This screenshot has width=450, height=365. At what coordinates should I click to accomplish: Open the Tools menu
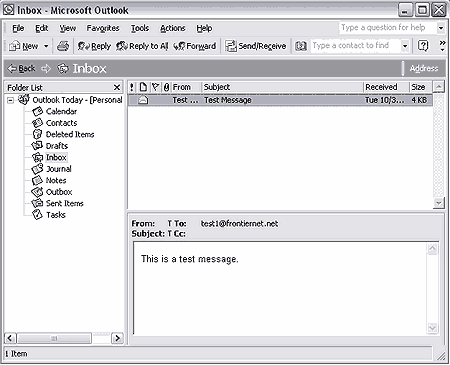[x=140, y=28]
